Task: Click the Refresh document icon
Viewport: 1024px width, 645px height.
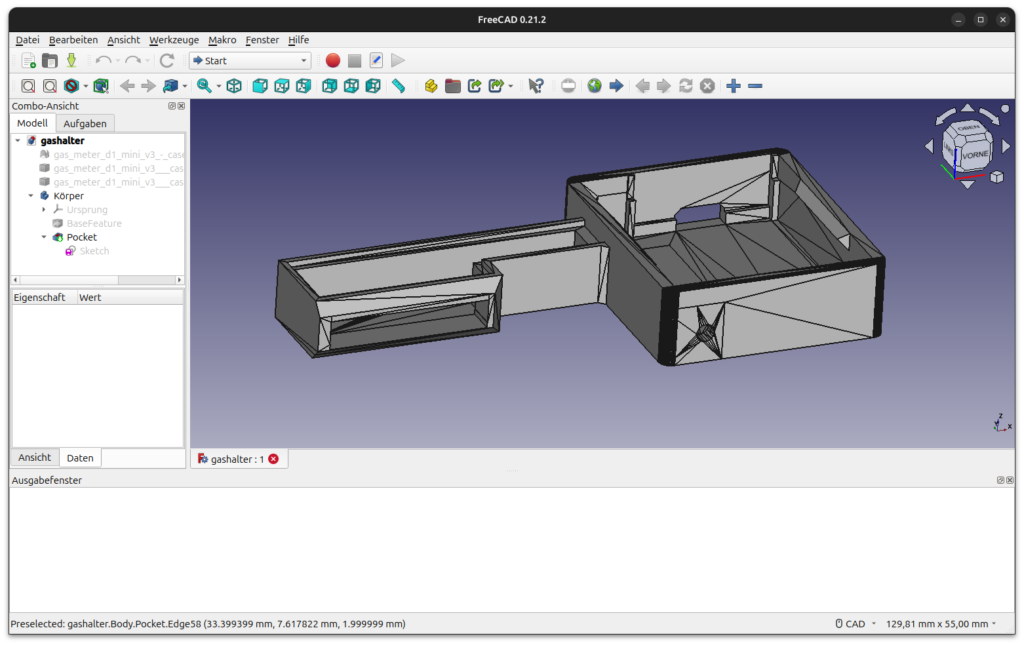Action: [687, 86]
